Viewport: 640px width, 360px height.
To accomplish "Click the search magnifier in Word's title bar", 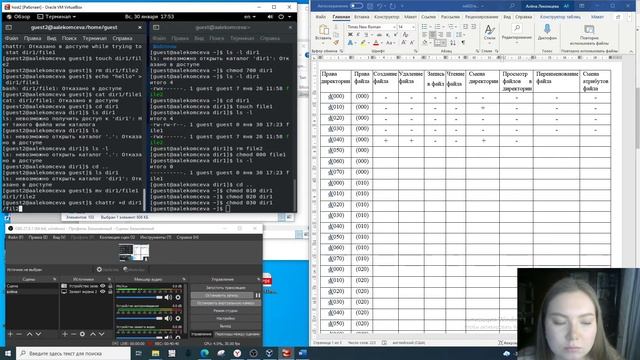I will [x=512, y=6].
